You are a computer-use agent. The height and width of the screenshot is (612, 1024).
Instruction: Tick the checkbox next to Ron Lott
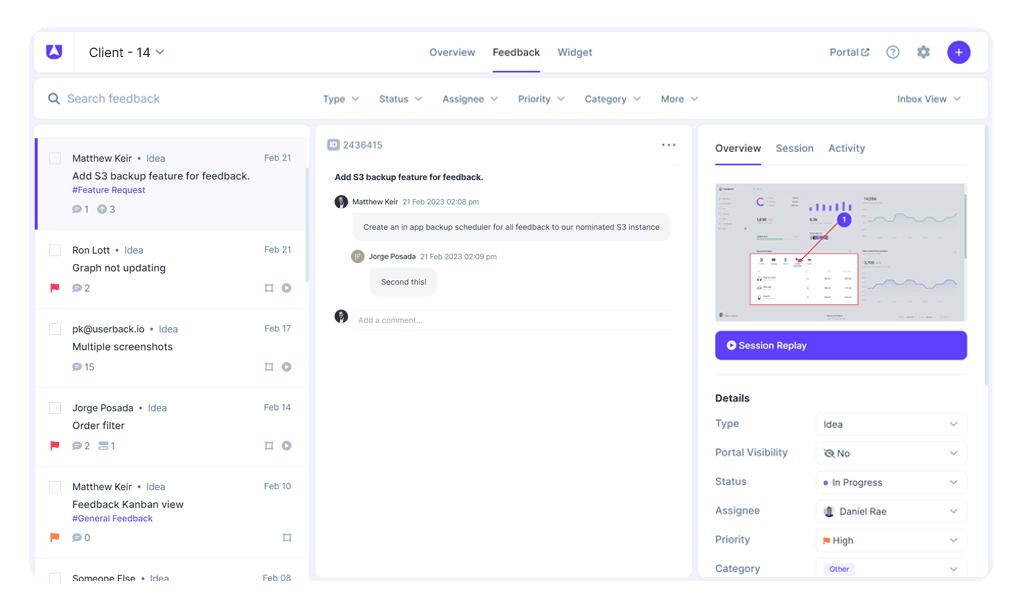[55, 250]
